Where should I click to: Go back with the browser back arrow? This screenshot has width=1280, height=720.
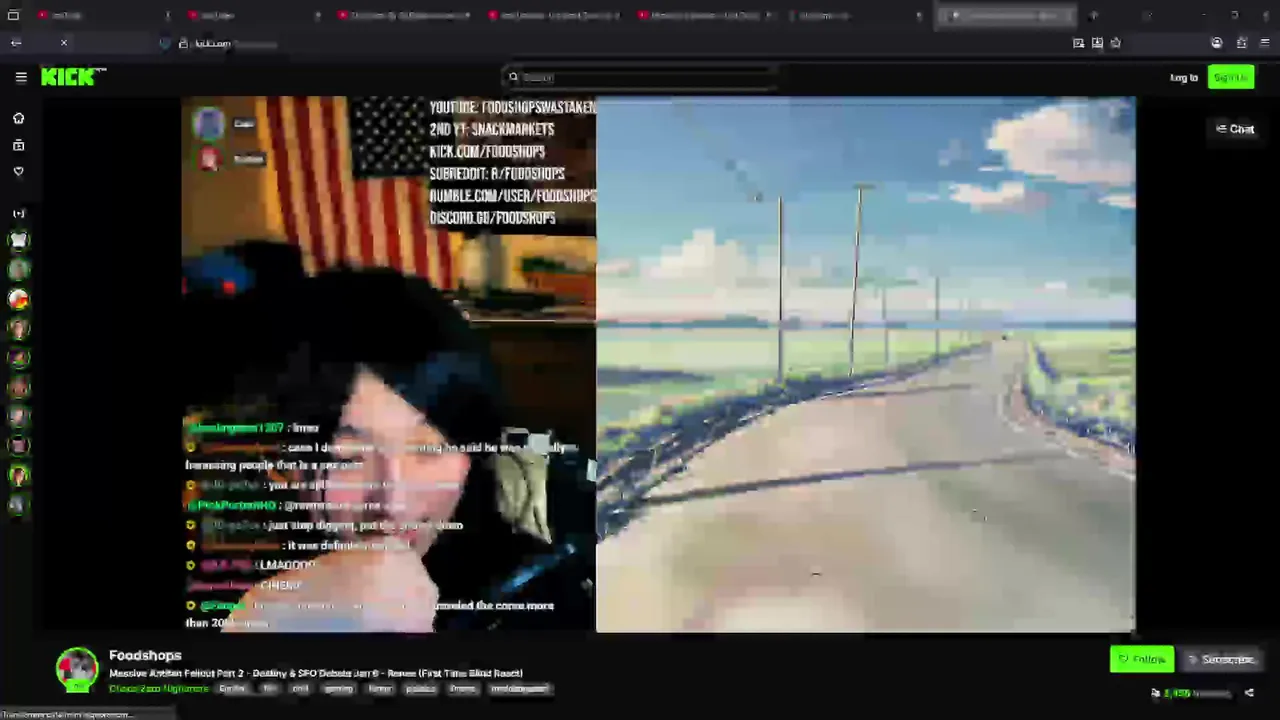16,43
